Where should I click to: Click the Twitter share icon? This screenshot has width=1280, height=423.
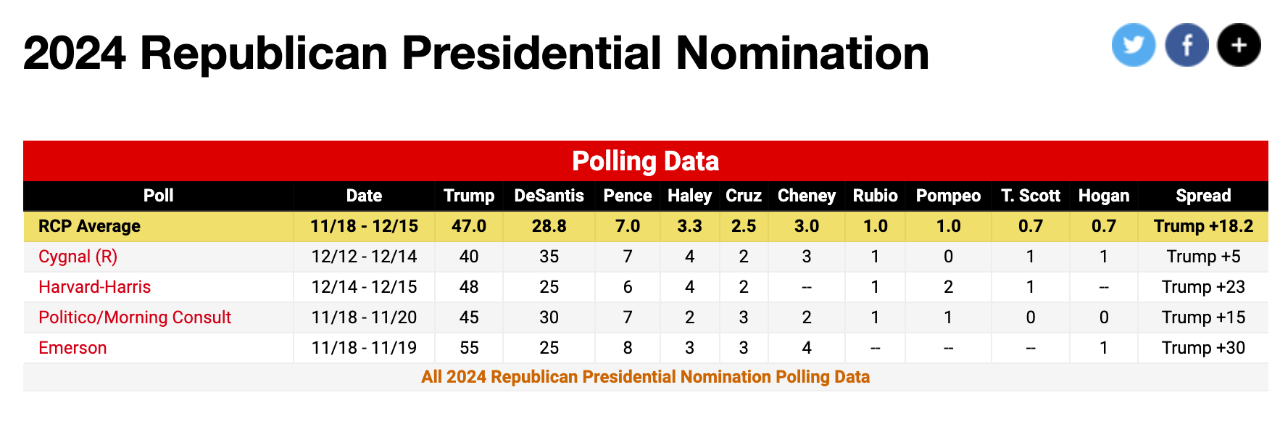coord(1133,46)
